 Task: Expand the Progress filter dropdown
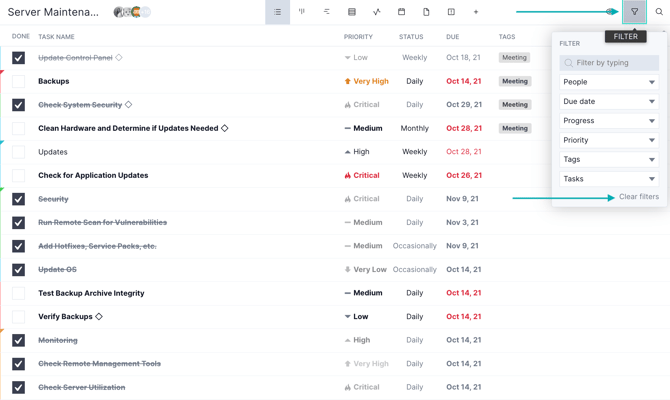click(x=609, y=121)
